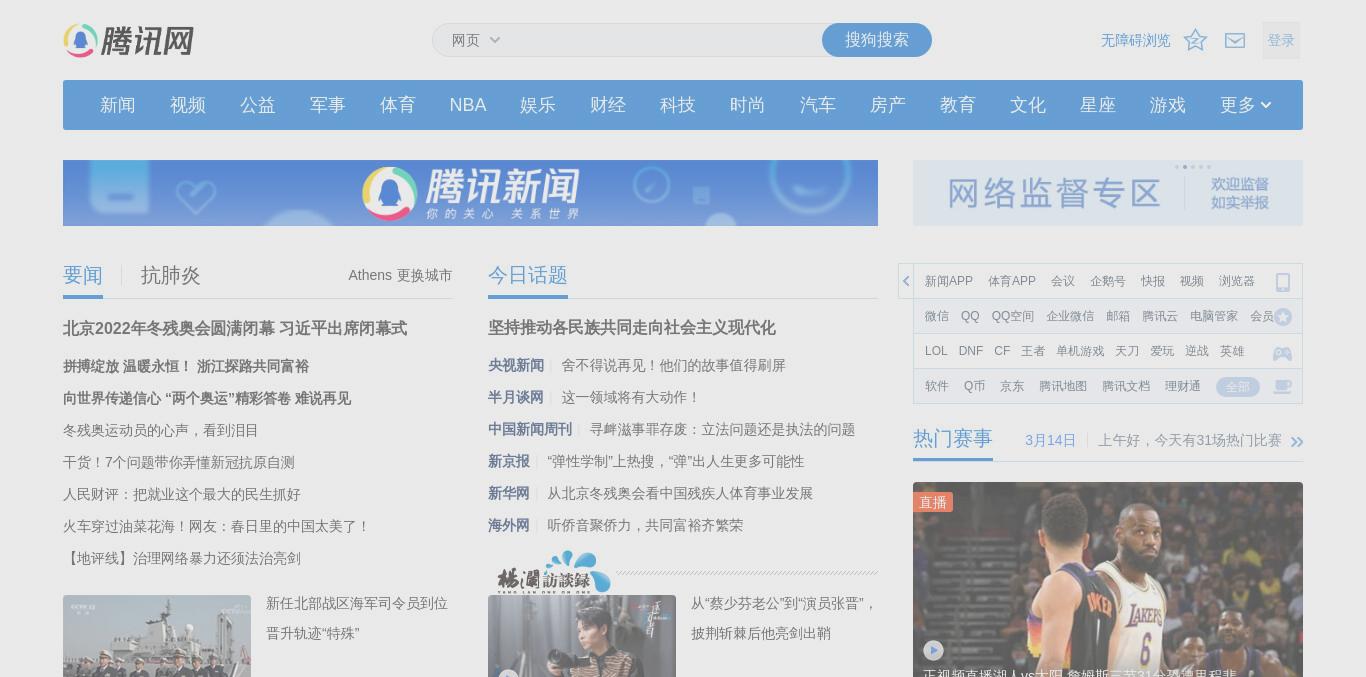Open 体育APP link
The image size is (1366, 677).
[1012, 281]
